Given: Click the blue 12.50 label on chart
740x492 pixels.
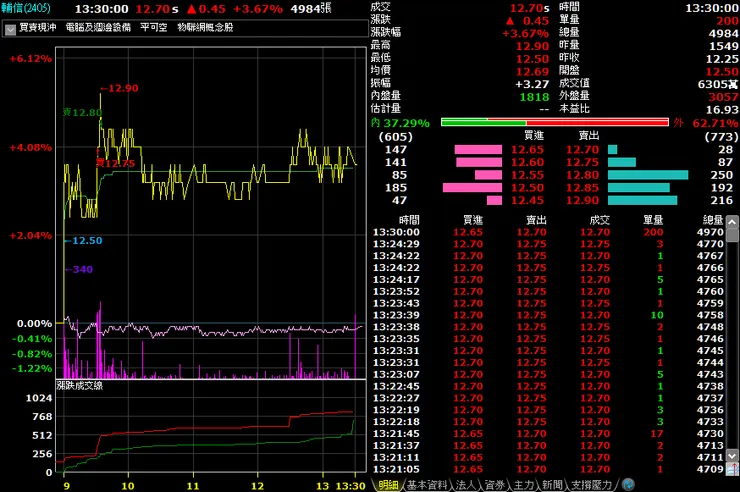Looking at the screenshot, I should click(84, 241).
